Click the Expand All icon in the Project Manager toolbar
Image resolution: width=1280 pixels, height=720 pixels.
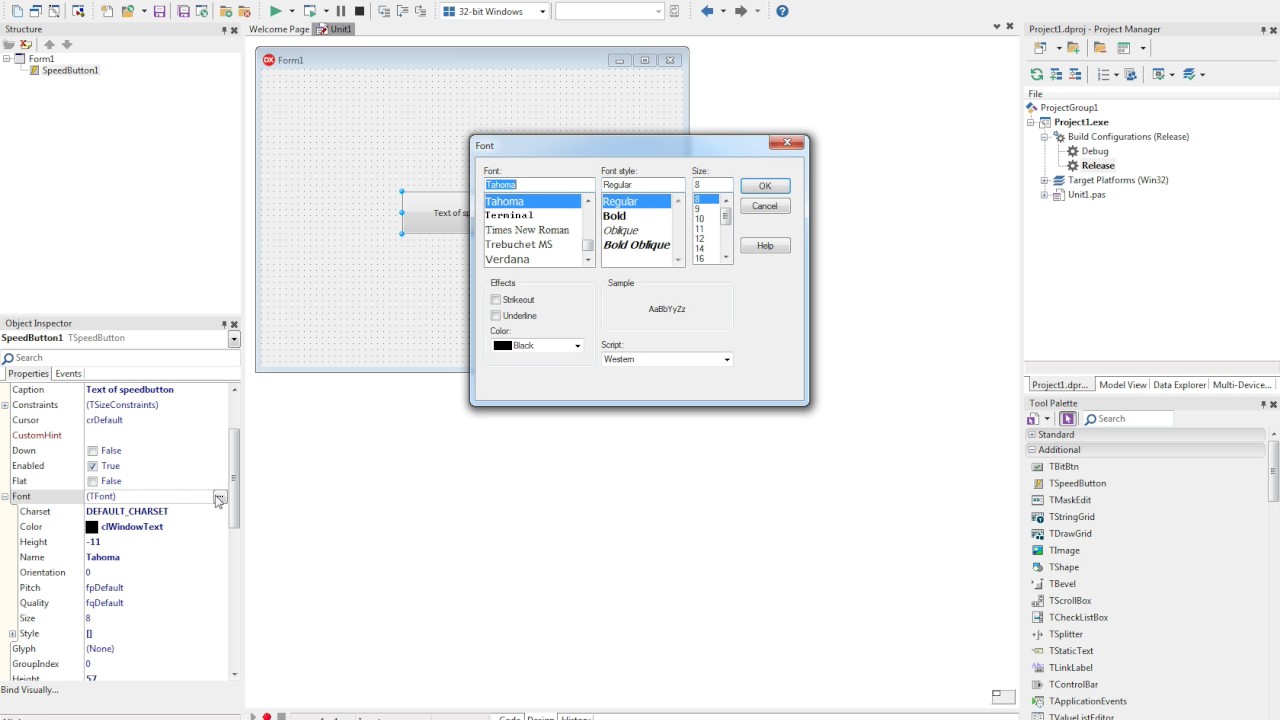pos(1056,74)
